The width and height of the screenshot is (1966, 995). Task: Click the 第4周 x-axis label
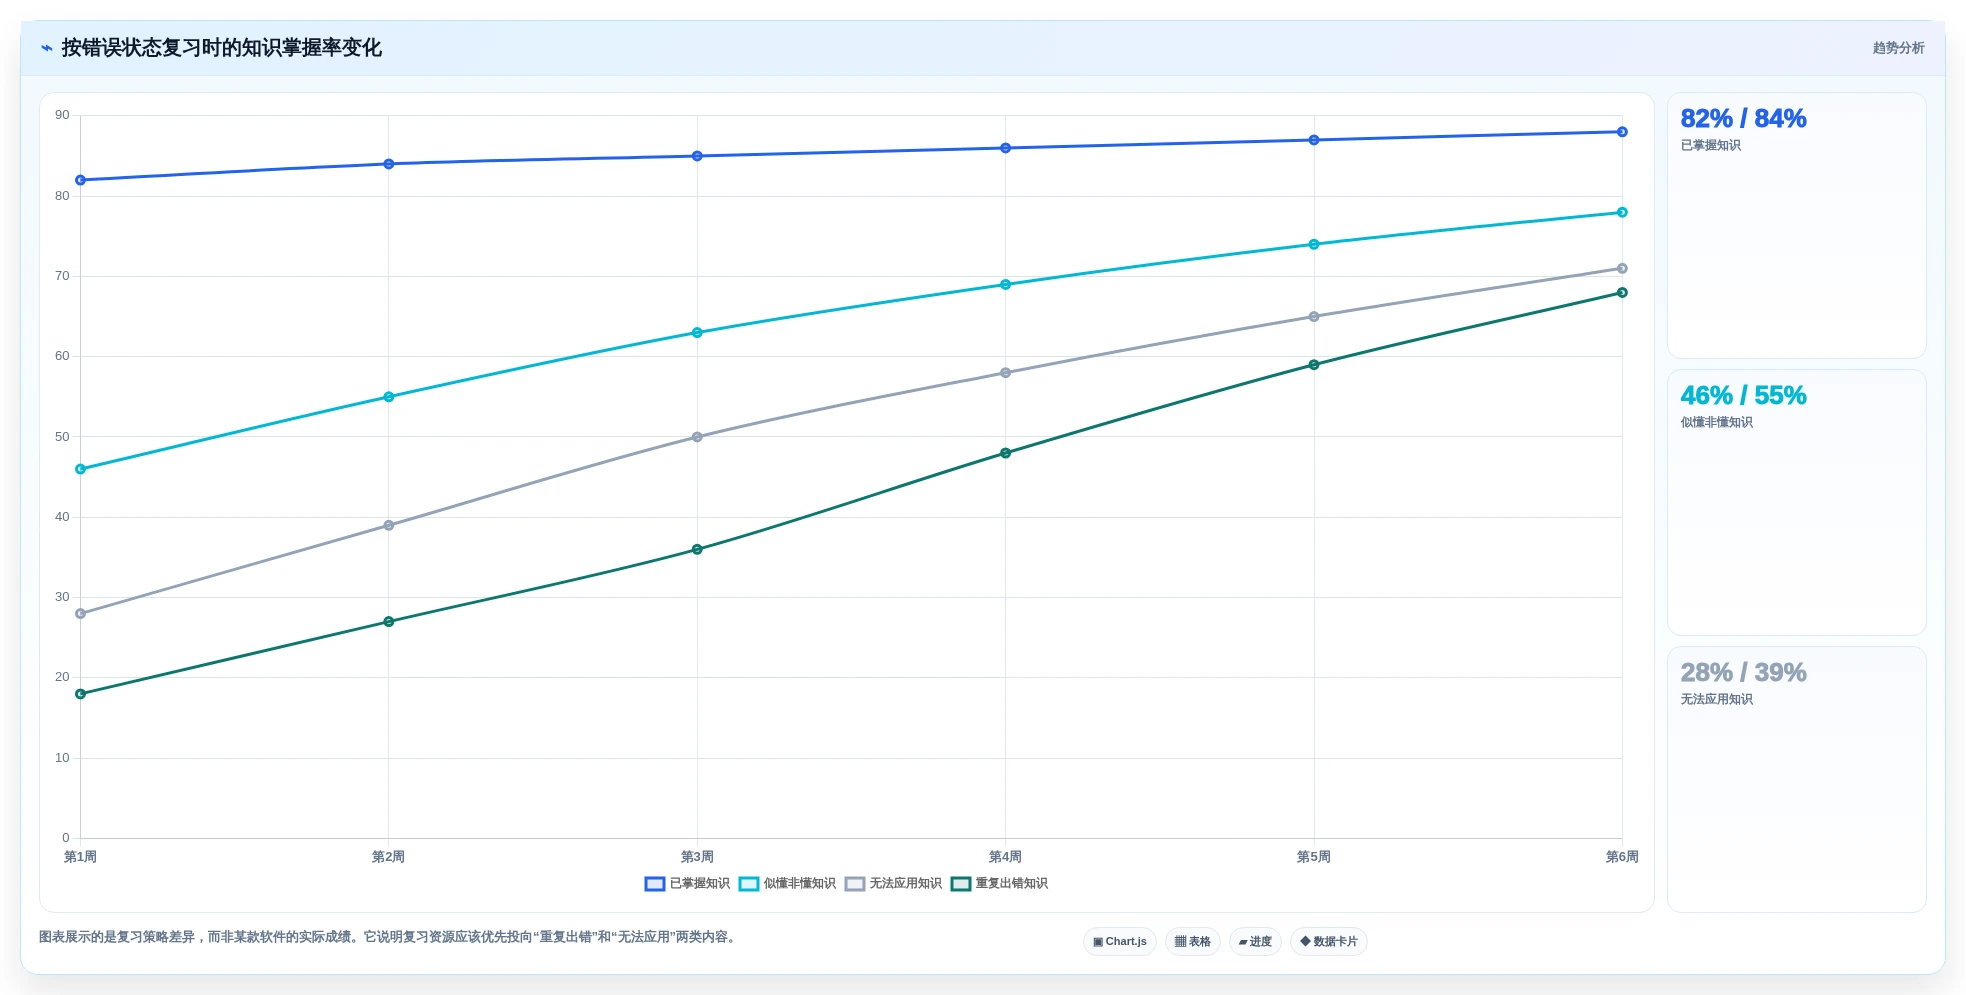tap(1005, 857)
